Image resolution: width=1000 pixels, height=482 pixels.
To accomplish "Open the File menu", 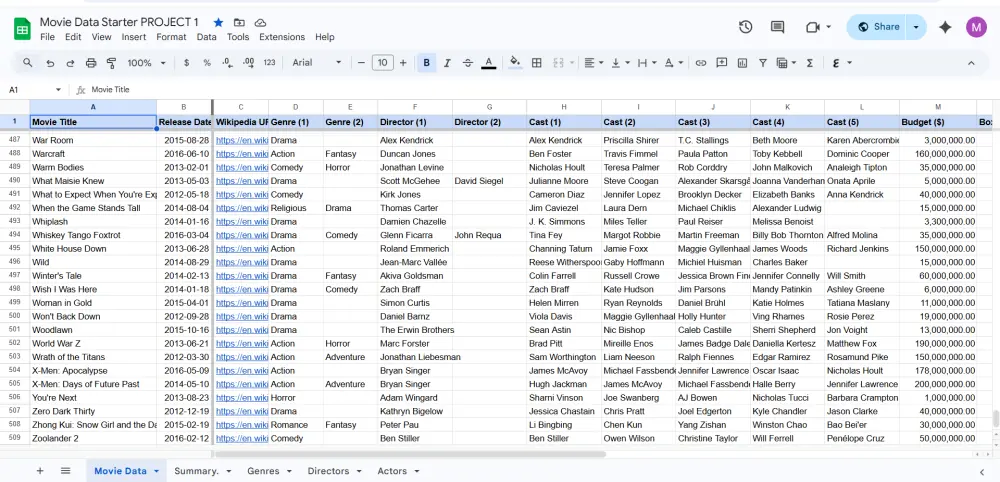I will [47, 37].
